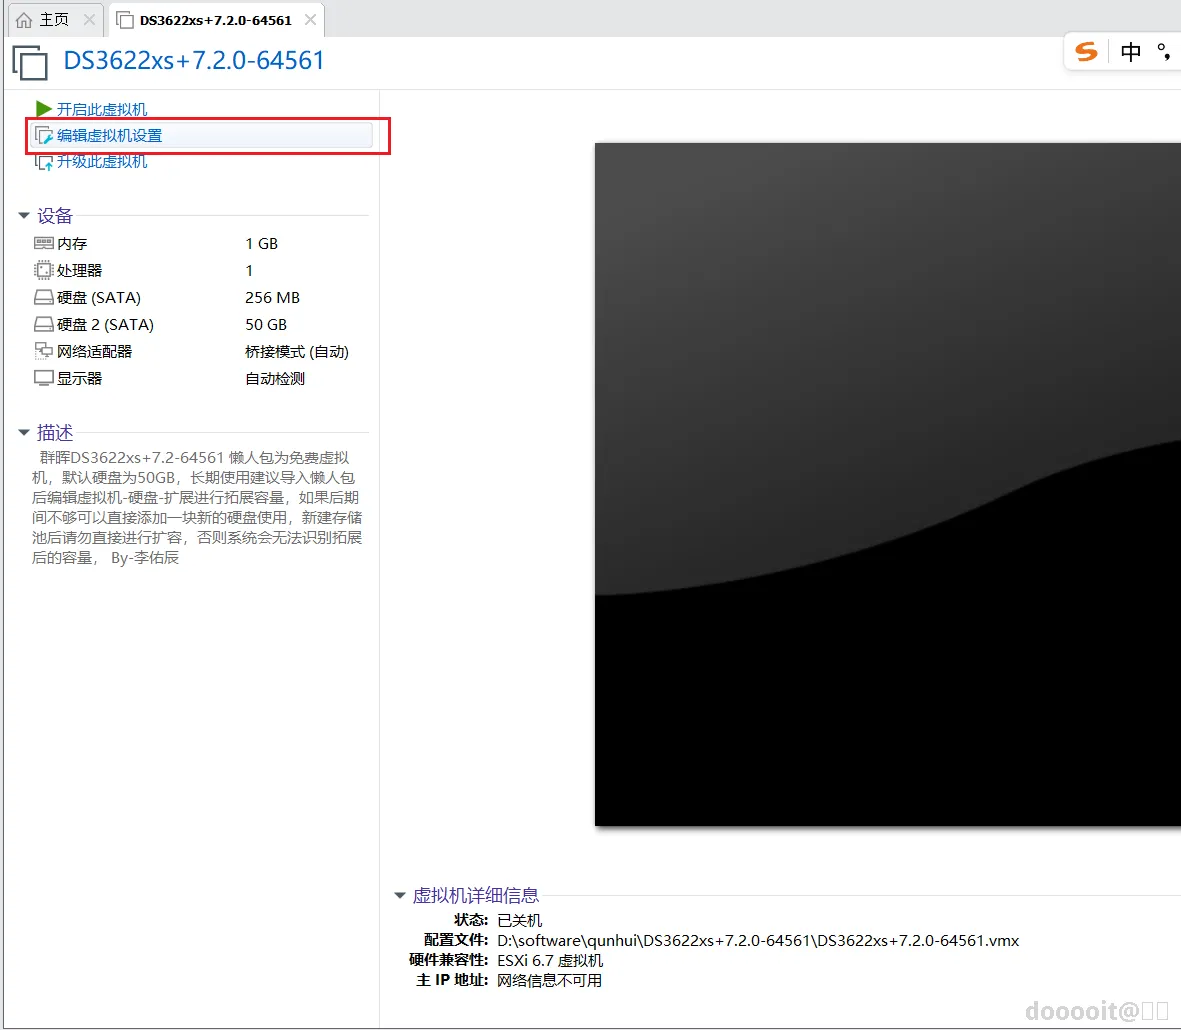The image size is (1181, 1030).
Task: Click 开启此虚拟机 to power on
Action: tap(102, 109)
